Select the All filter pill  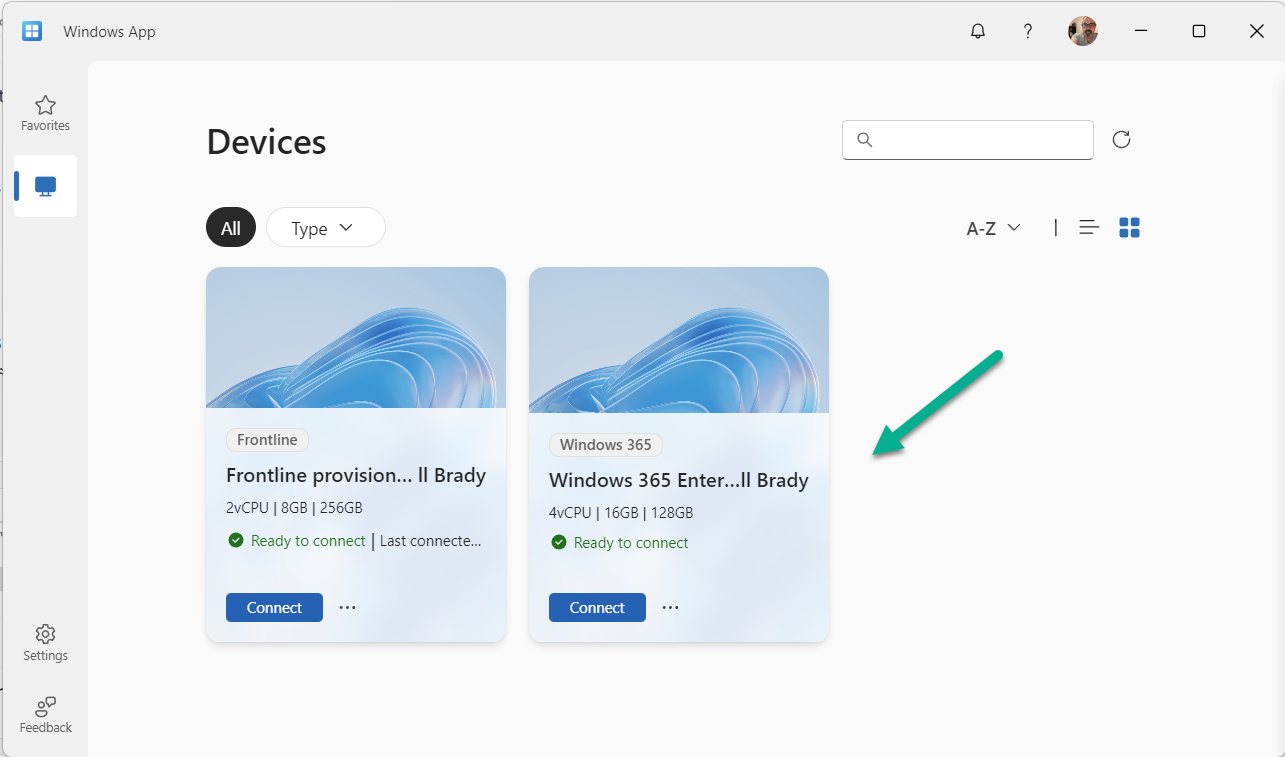tap(231, 228)
